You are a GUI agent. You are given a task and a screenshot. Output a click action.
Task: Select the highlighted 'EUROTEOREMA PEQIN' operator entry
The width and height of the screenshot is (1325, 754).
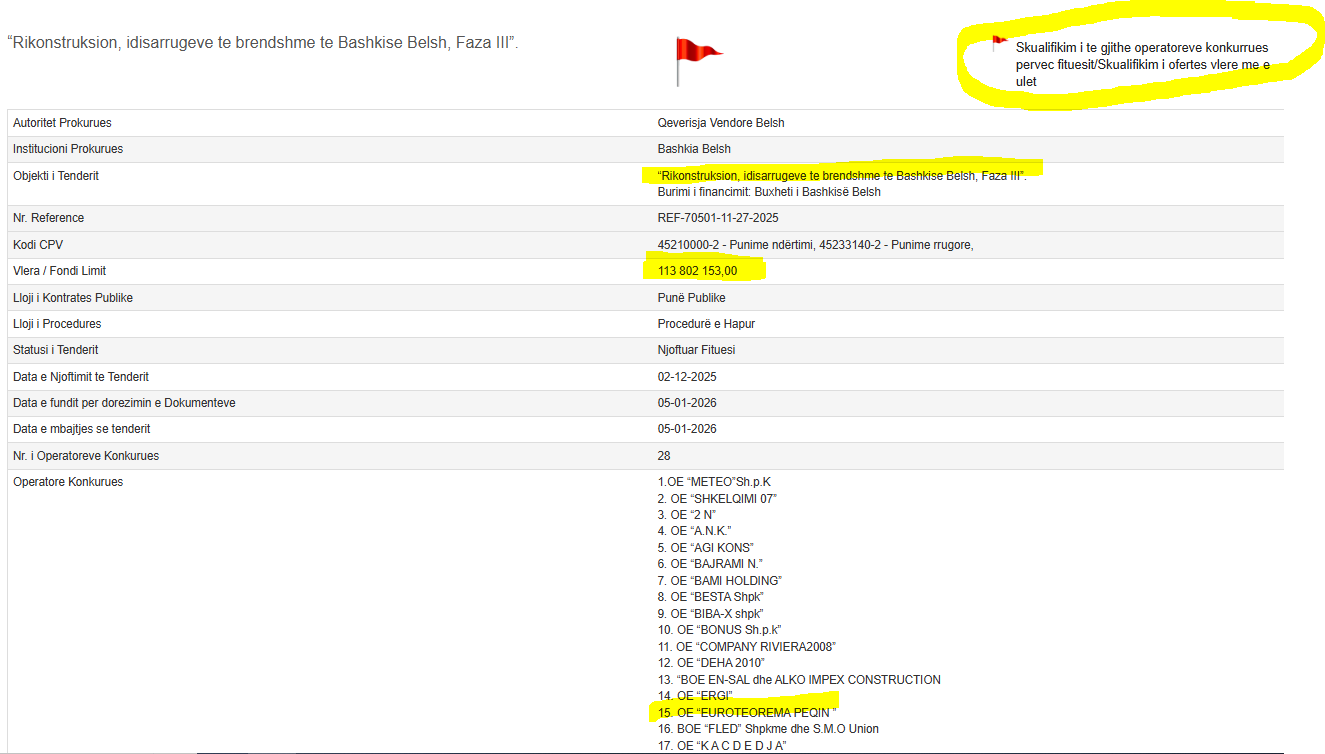coord(746,713)
